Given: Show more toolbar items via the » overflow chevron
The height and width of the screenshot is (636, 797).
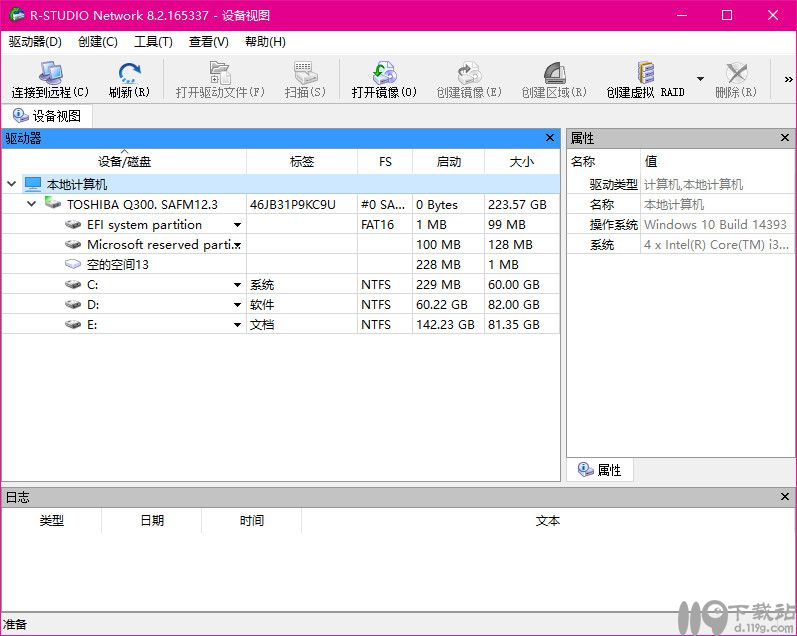Looking at the screenshot, I should click(x=788, y=79).
